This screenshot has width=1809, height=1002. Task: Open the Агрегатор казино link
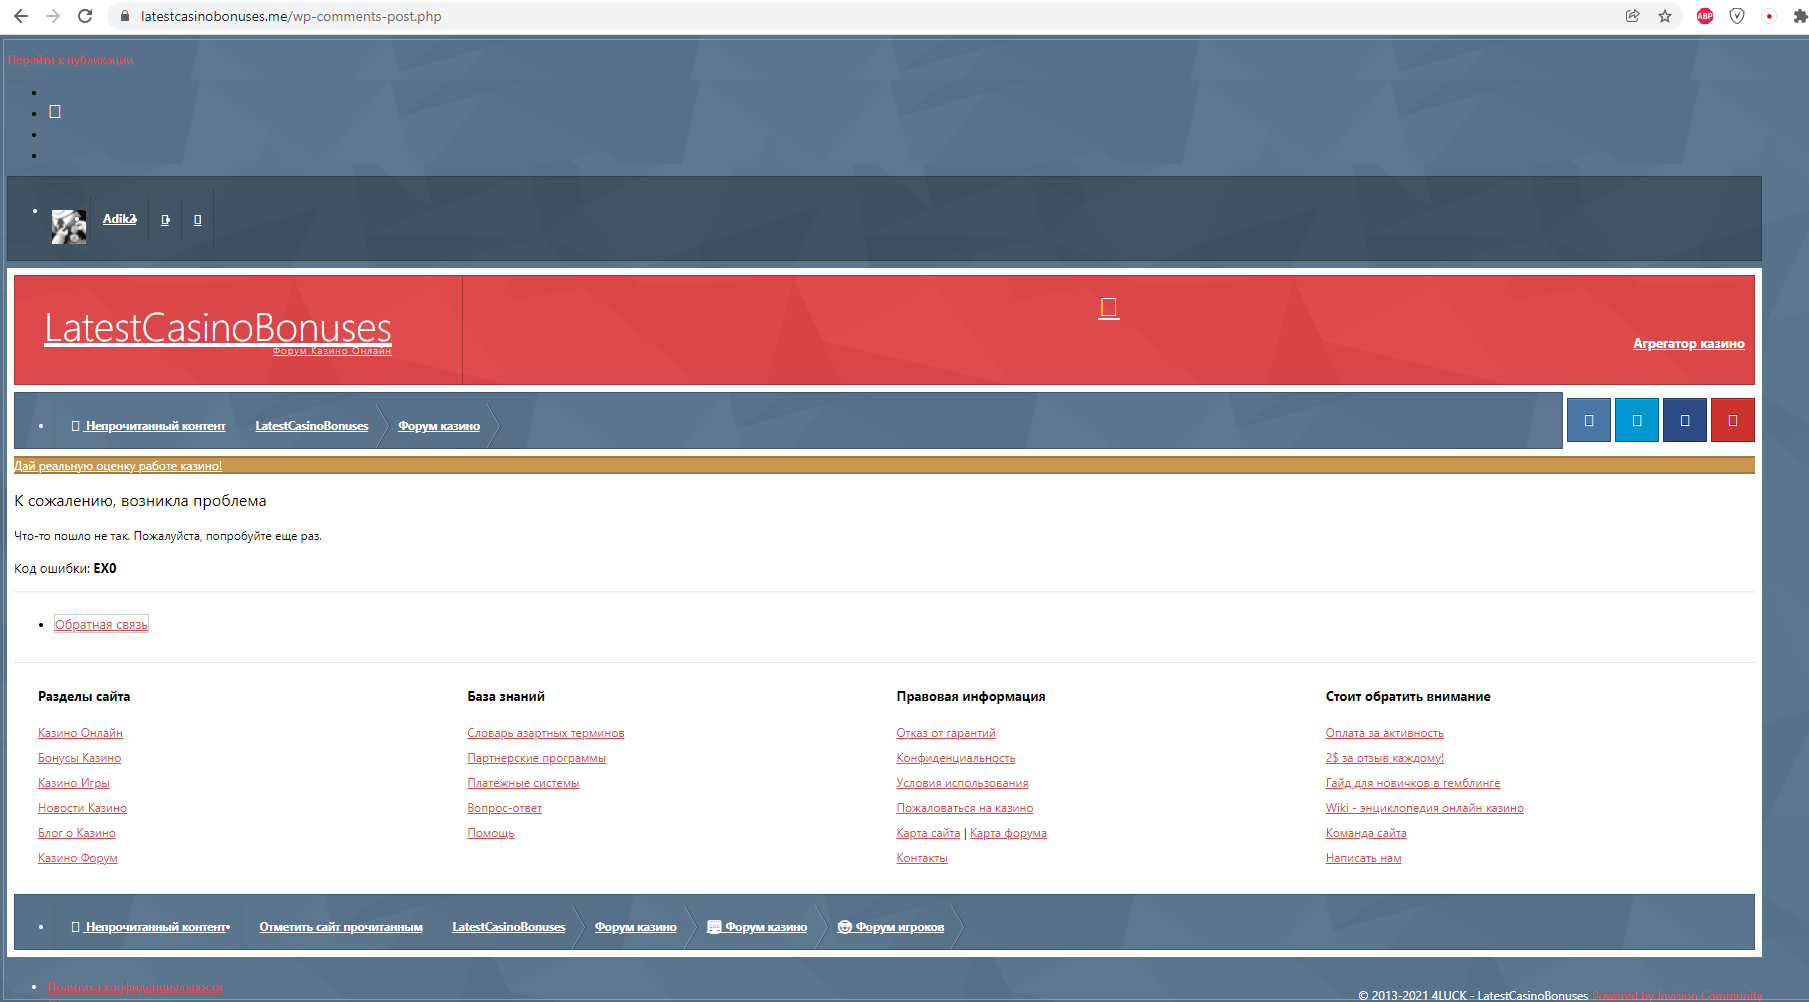pos(1688,344)
